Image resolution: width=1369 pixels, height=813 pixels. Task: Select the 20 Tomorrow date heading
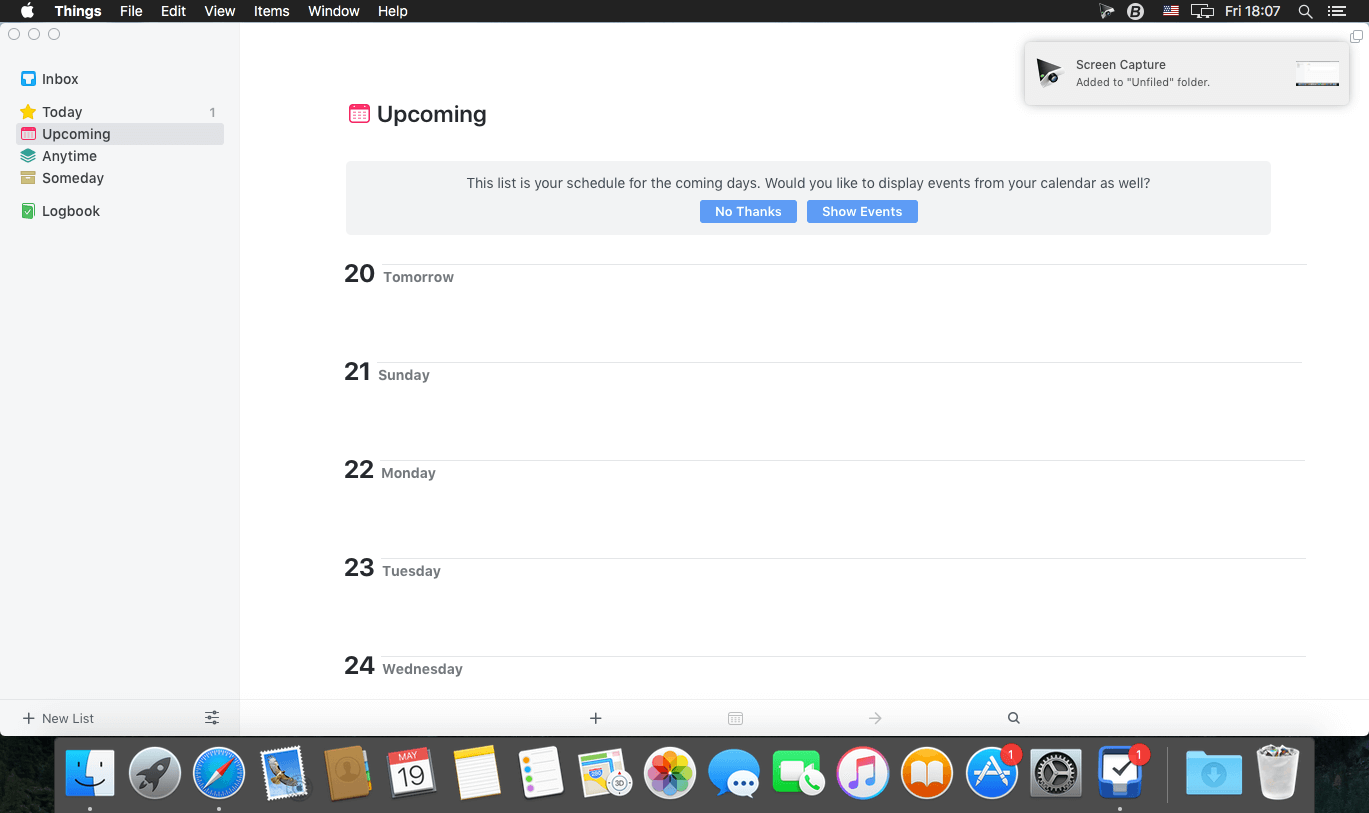click(x=399, y=275)
